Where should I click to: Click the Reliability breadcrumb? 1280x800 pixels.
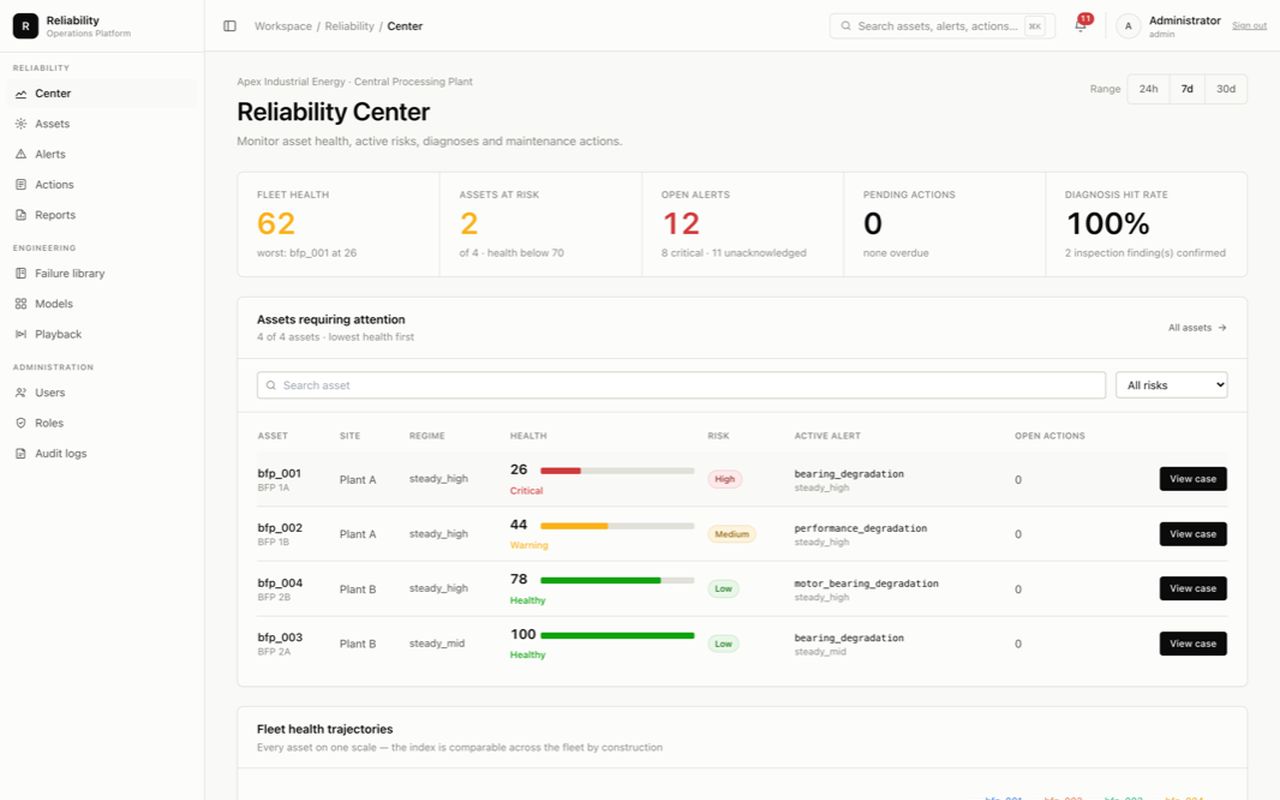349,26
